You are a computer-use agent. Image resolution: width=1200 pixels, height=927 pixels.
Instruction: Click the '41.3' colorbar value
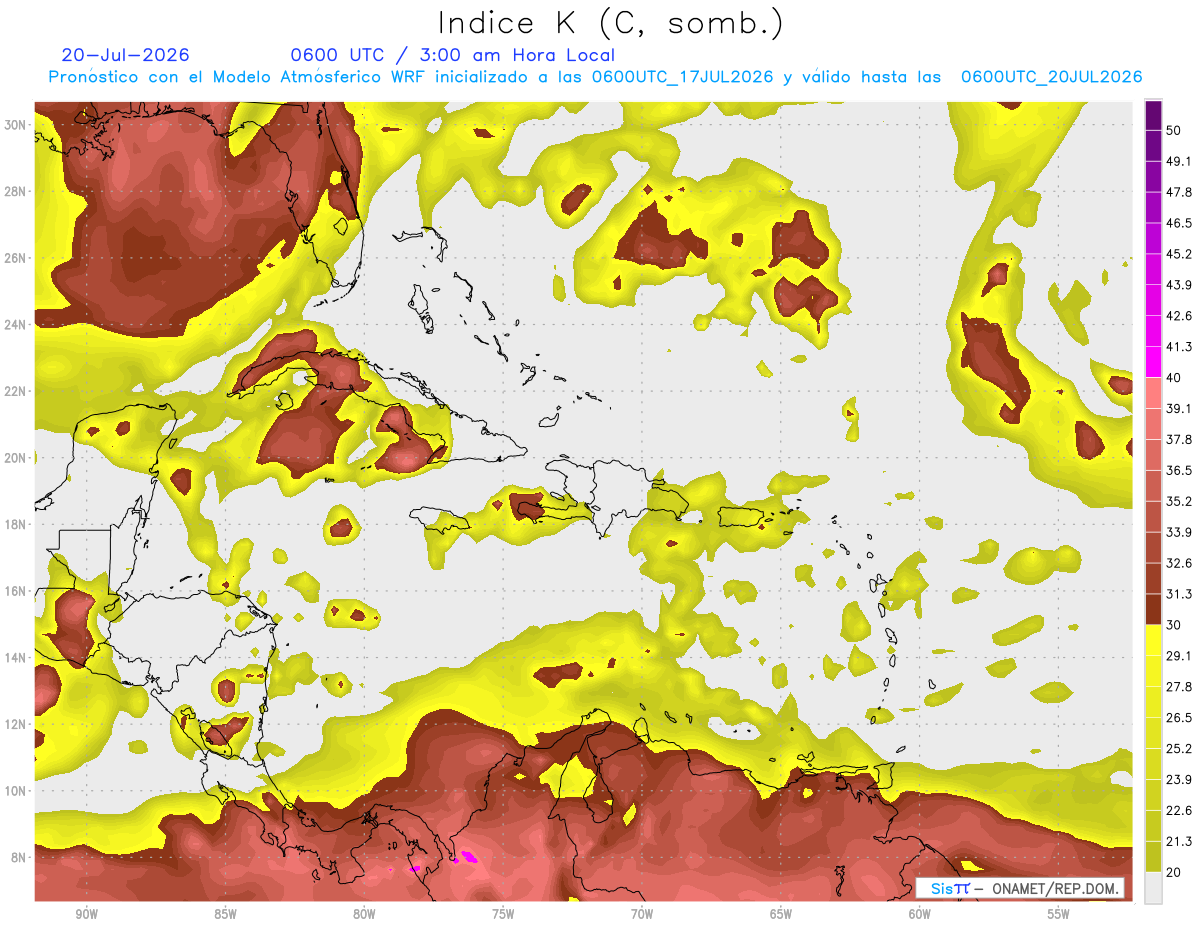pos(1179,347)
